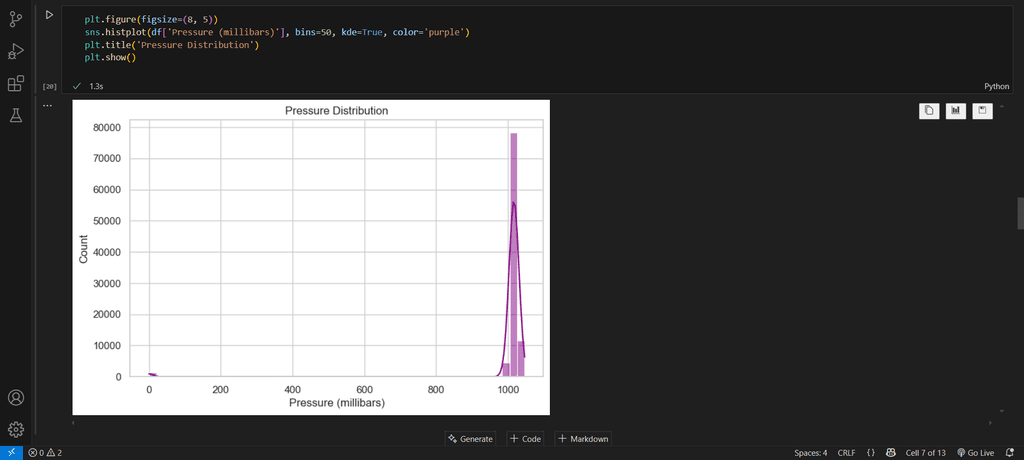Open the Extensions view
1024x460 pixels.
[16, 84]
